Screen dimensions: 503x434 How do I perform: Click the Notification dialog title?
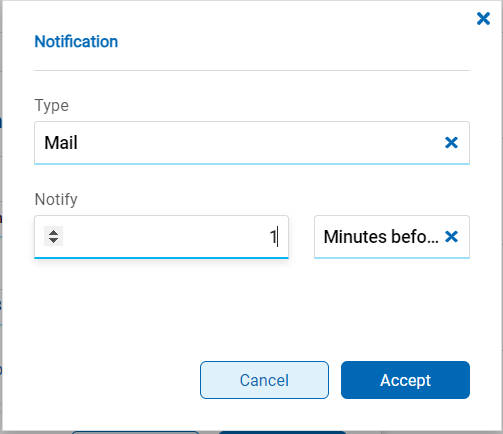[x=76, y=42]
